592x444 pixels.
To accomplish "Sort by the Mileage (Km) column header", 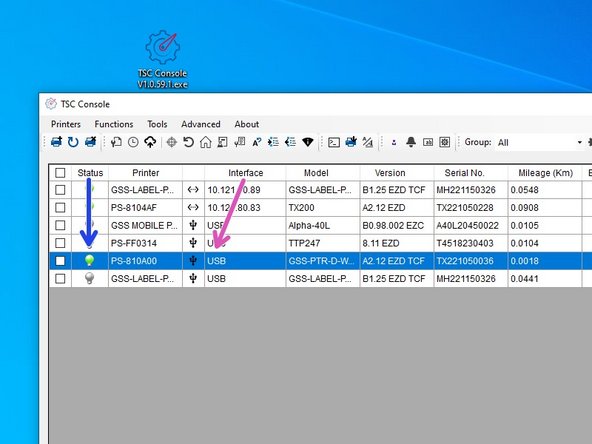I will click(x=545, y=173).
